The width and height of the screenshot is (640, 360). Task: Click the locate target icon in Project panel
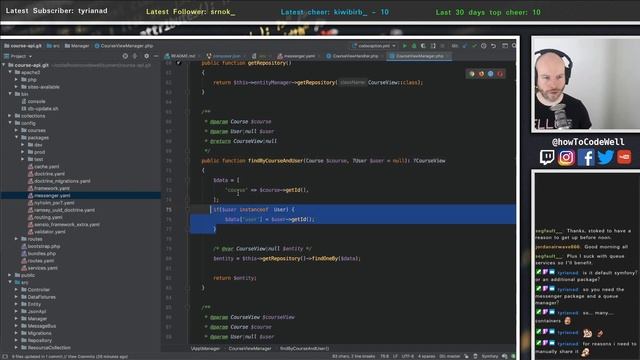125,56
